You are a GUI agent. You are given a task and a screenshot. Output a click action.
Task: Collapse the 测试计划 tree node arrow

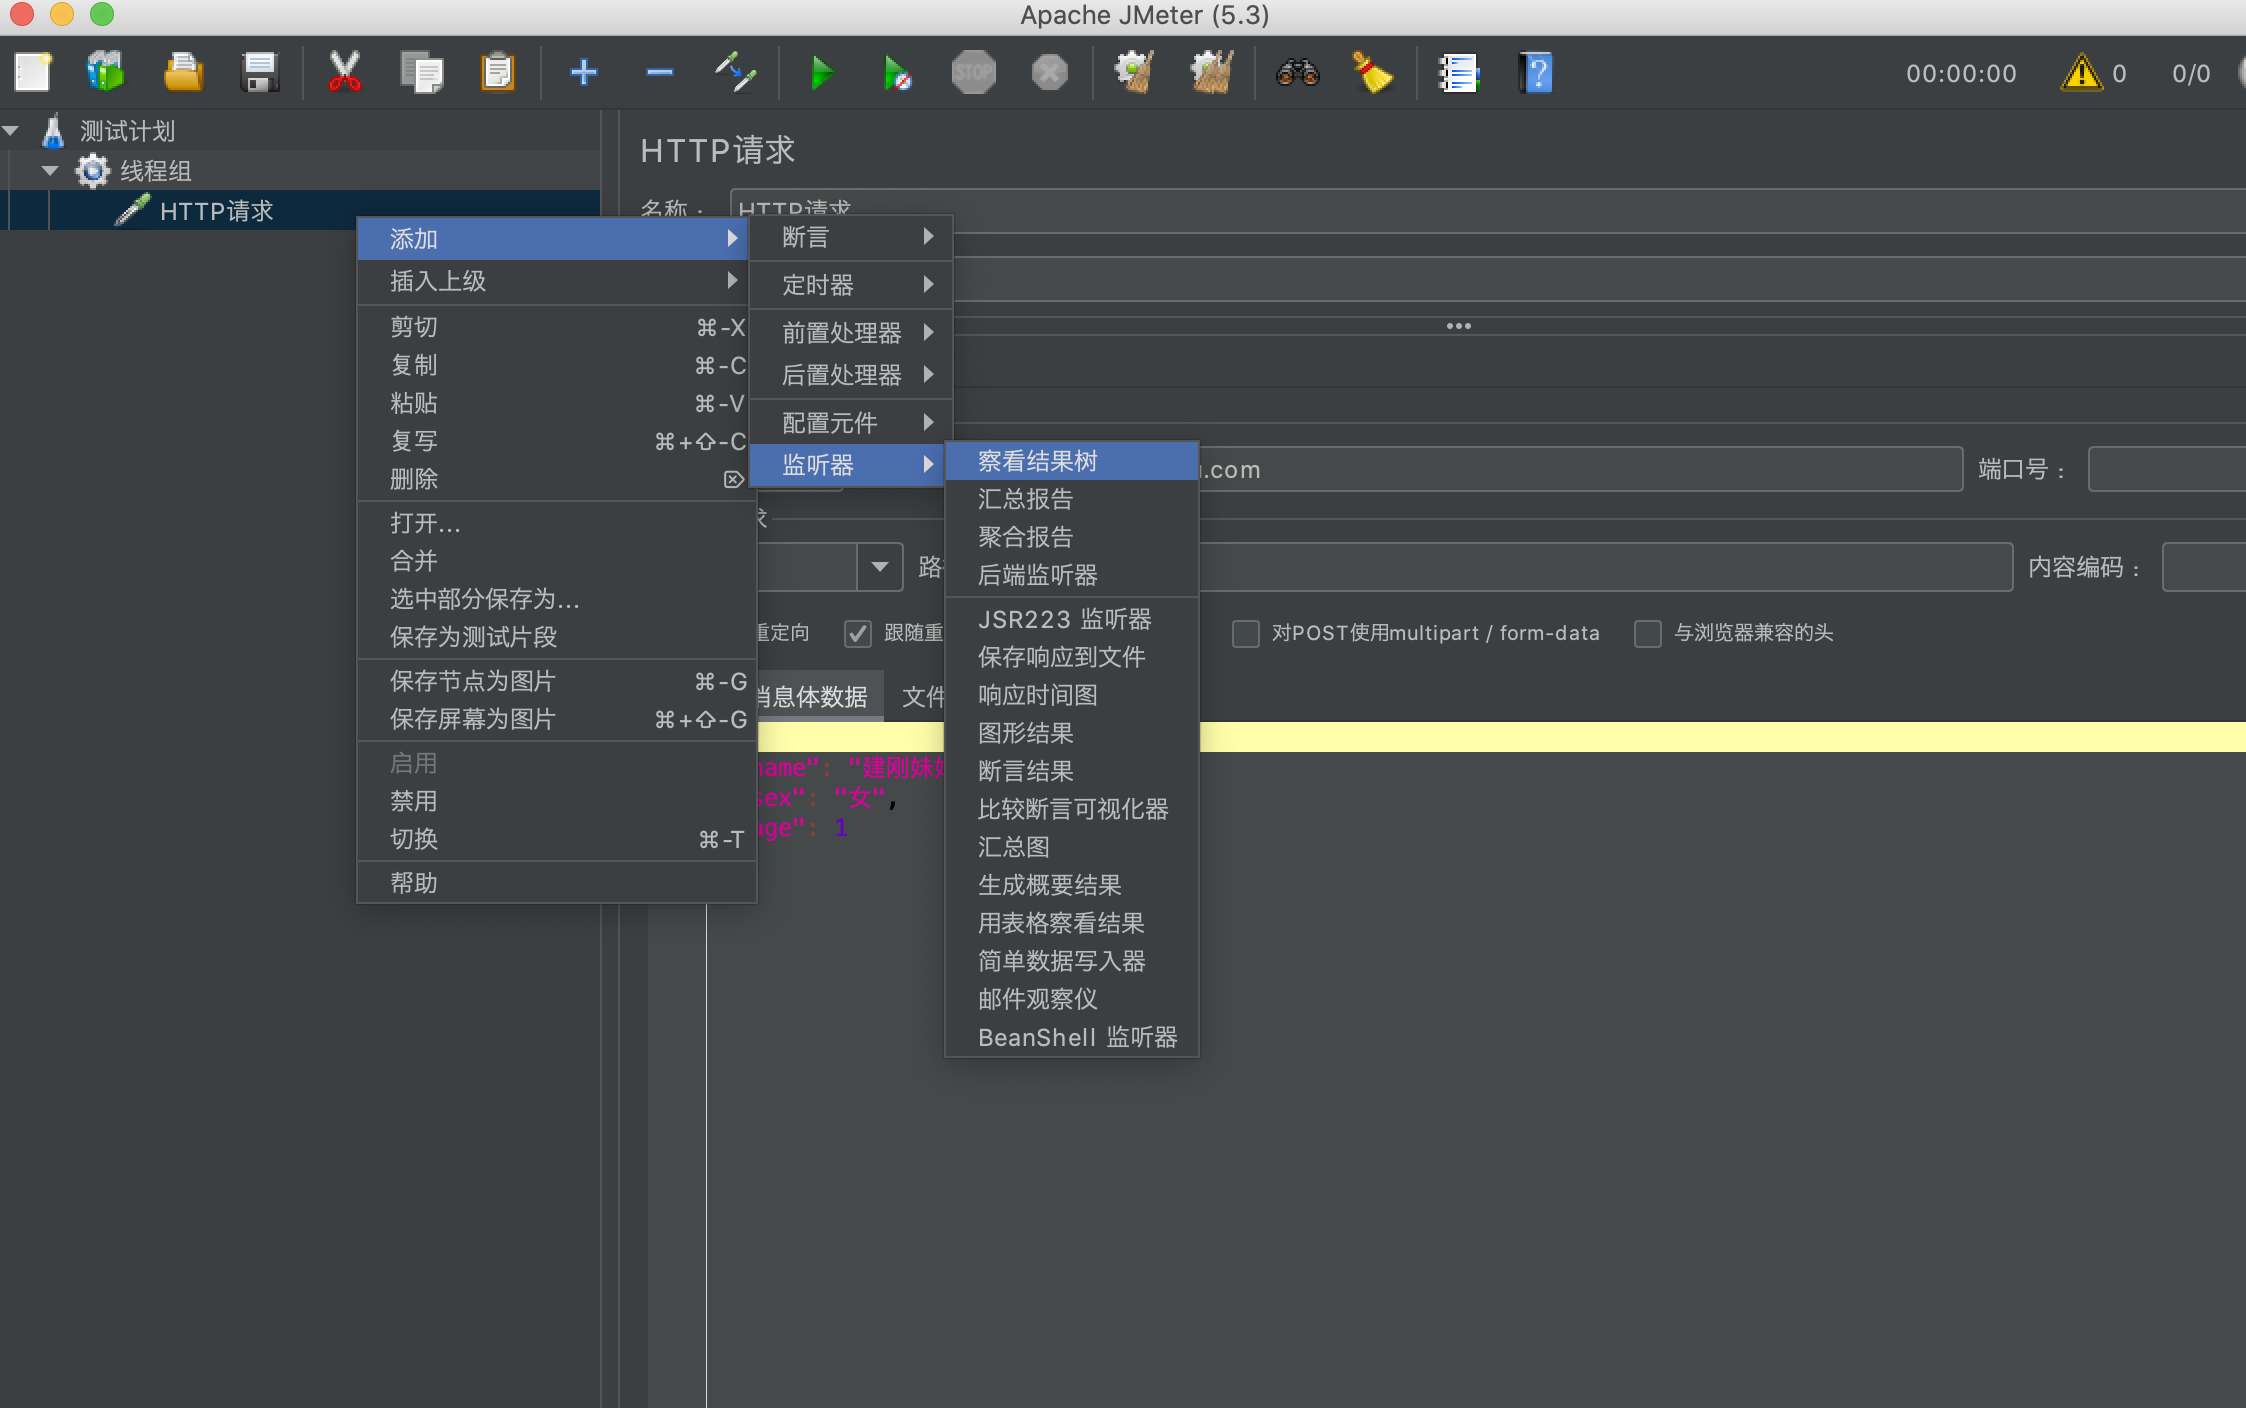(12, 131)
